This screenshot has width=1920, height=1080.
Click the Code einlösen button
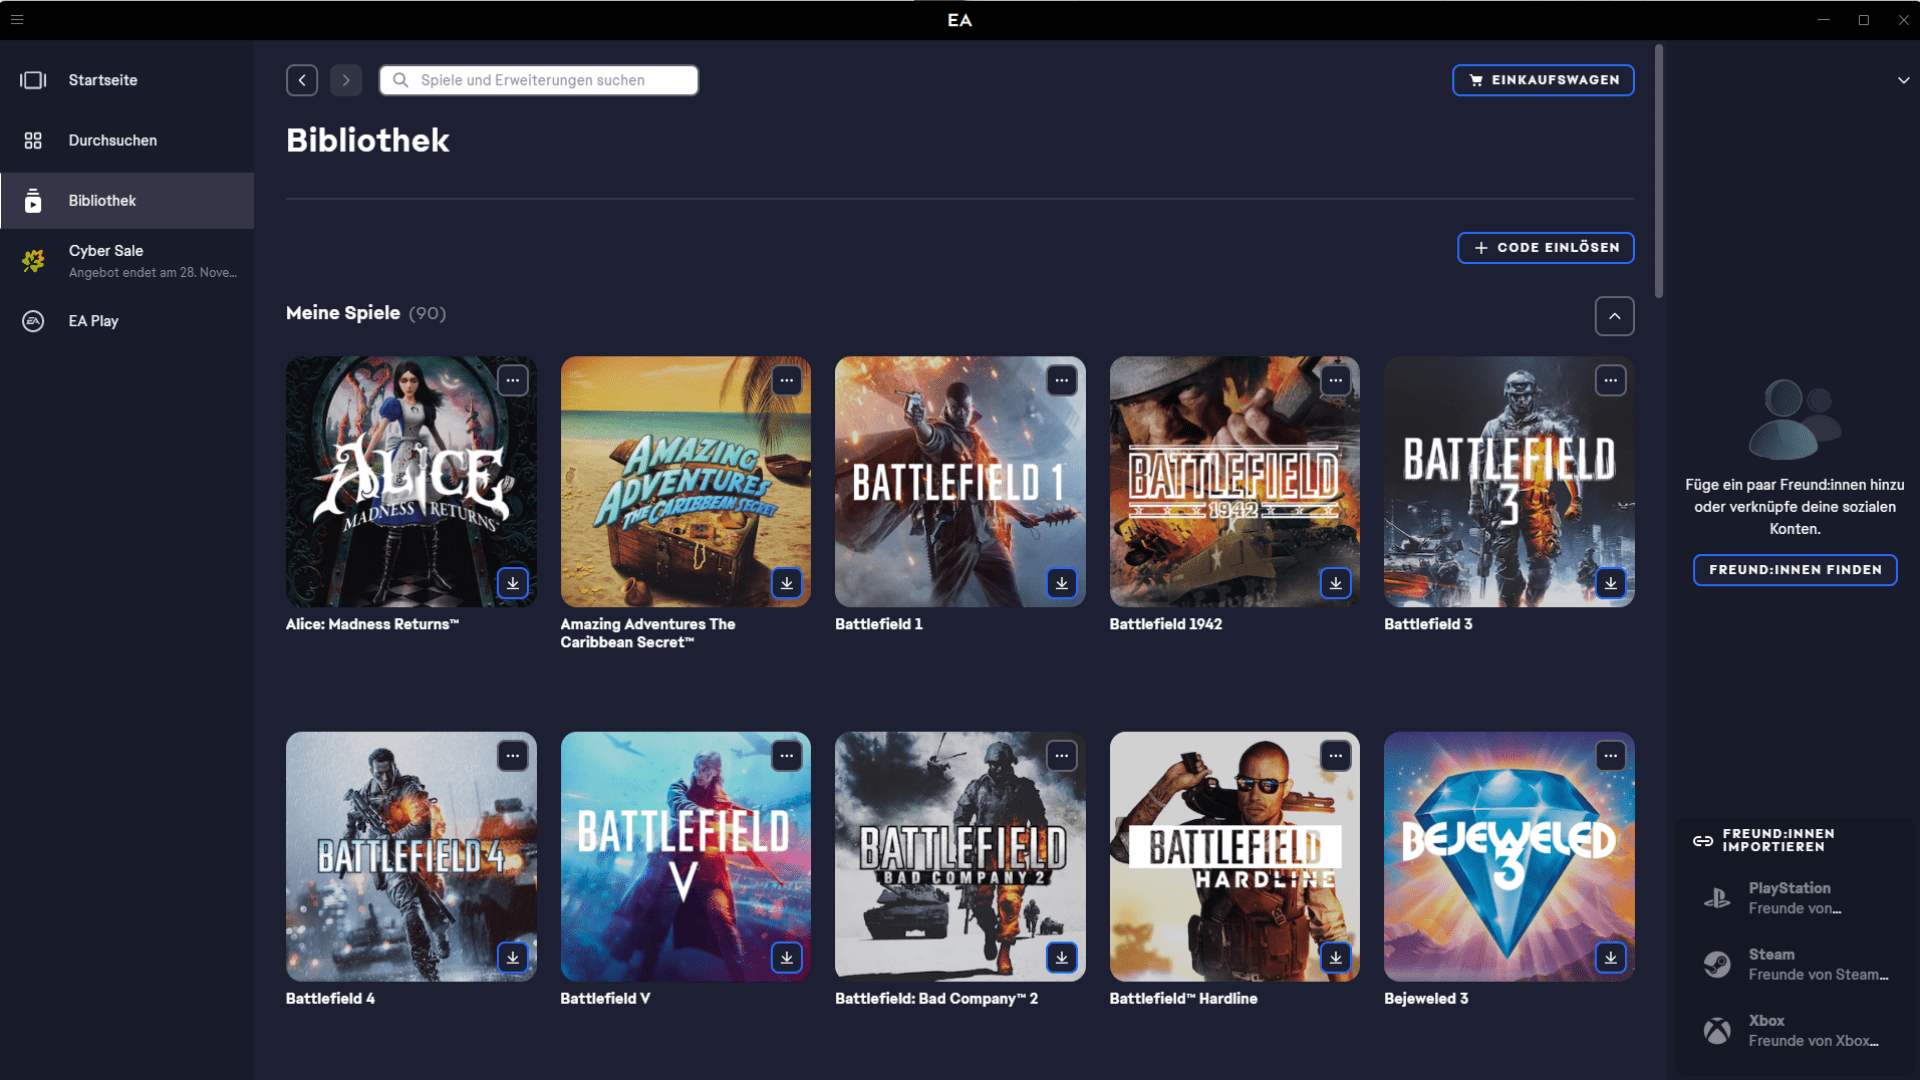(x=1545, y=248)
